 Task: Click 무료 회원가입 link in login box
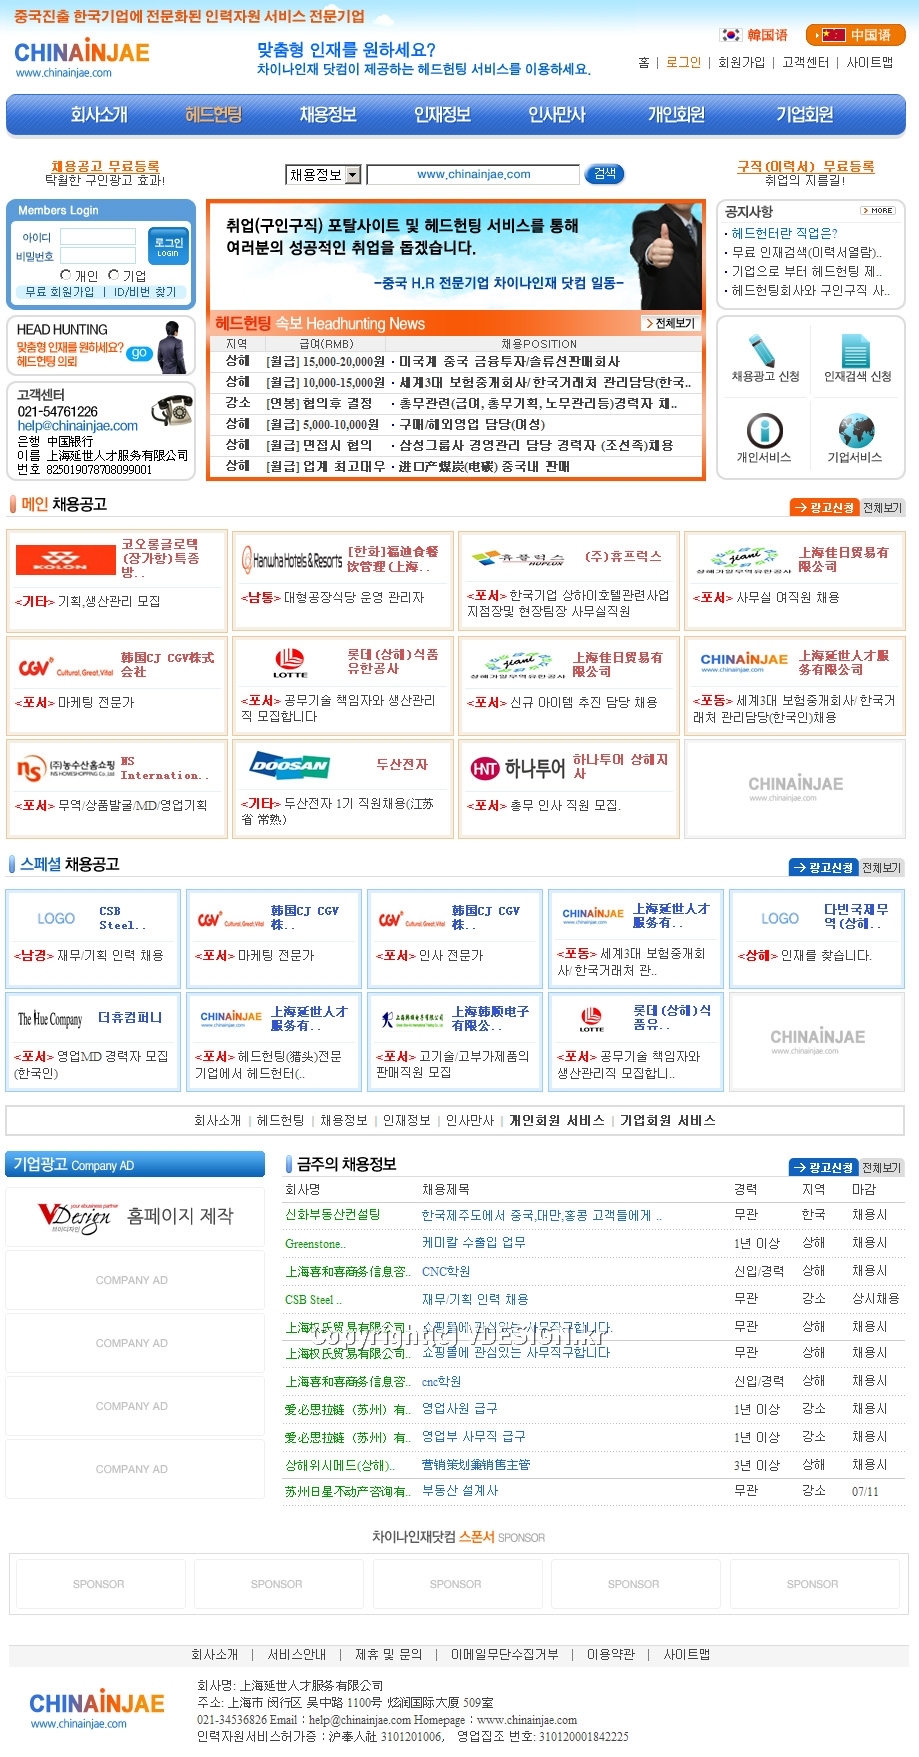60,292
